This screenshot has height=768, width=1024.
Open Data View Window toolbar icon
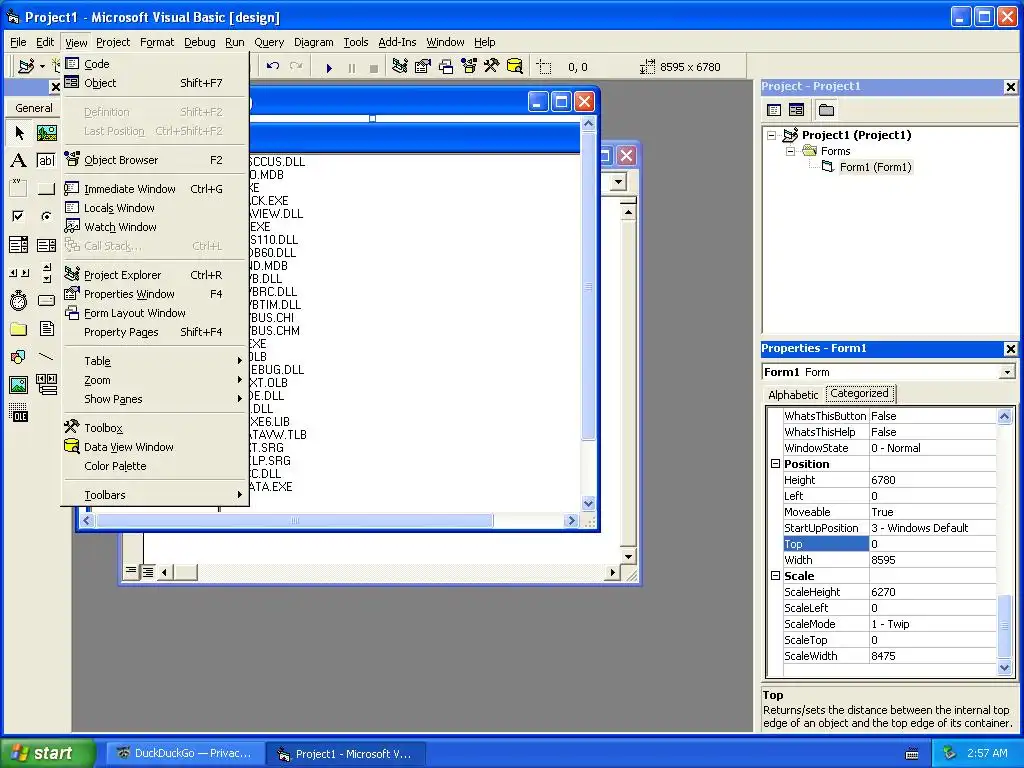coord(515,67)
